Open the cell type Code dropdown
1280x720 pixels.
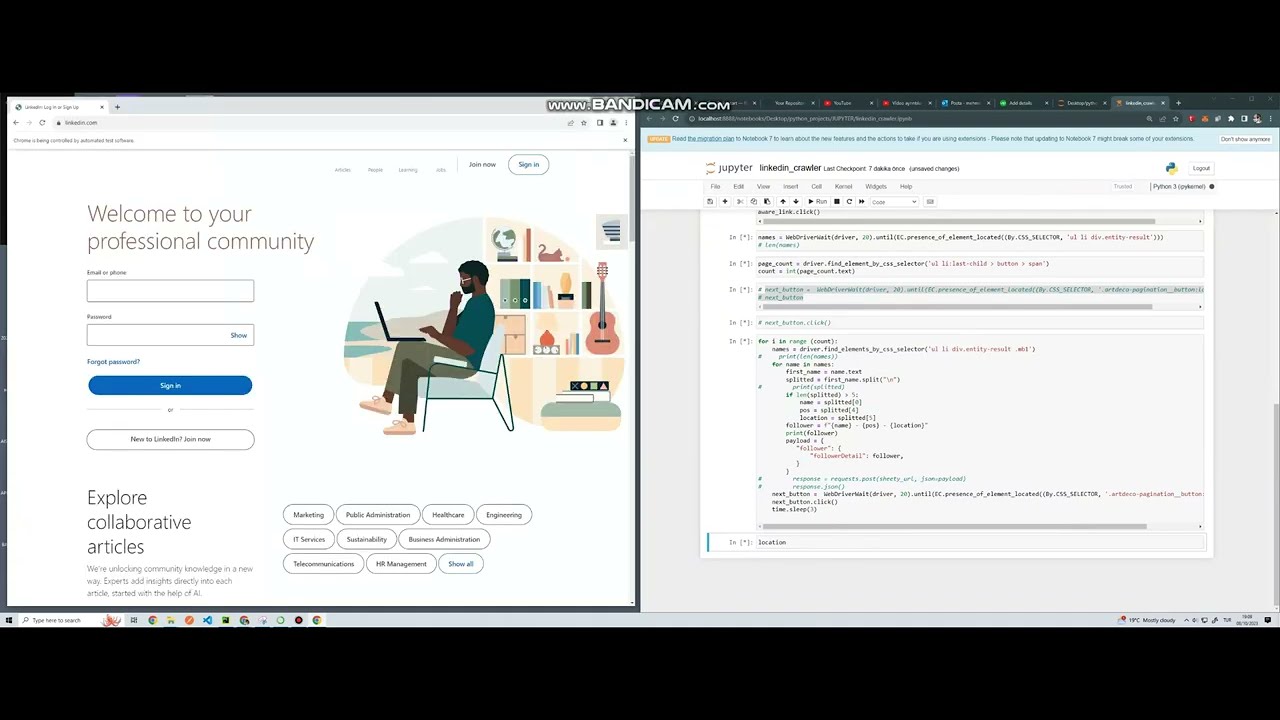tap(893, 201)
